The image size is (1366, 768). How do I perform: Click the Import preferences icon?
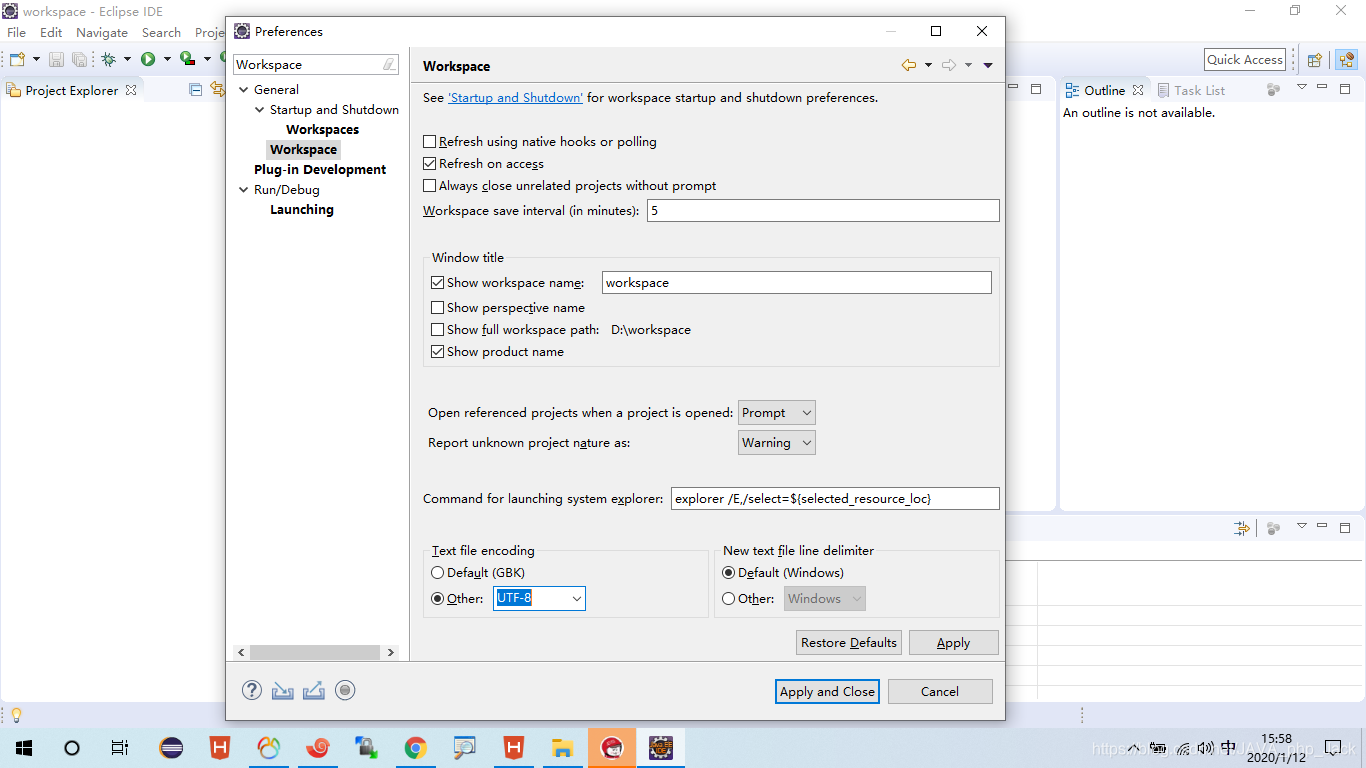[x=283, y=690]
